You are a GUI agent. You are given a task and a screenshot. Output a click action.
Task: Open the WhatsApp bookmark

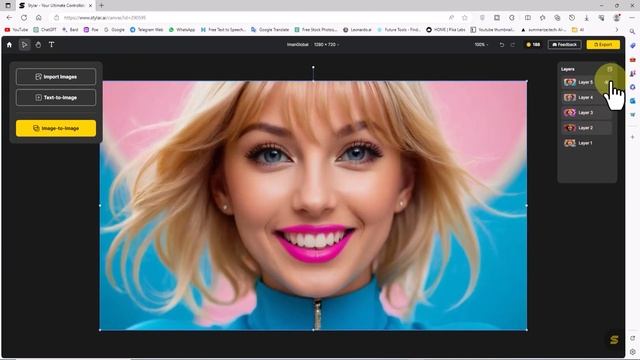(x=182, y=30)
